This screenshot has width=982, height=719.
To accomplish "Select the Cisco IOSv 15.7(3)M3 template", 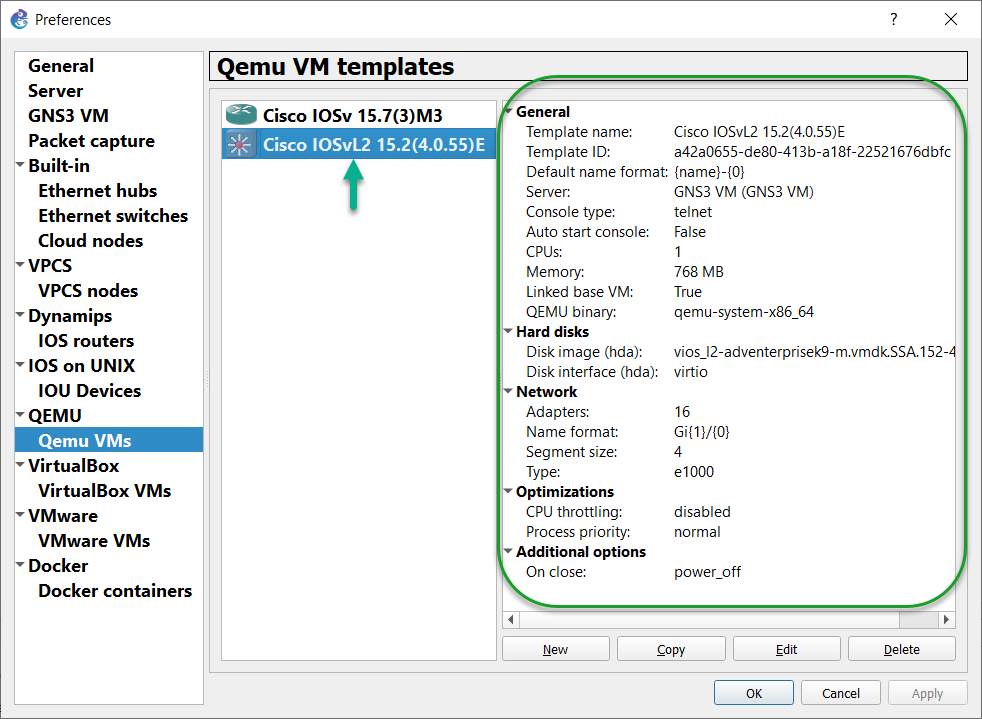I will 359,115.
